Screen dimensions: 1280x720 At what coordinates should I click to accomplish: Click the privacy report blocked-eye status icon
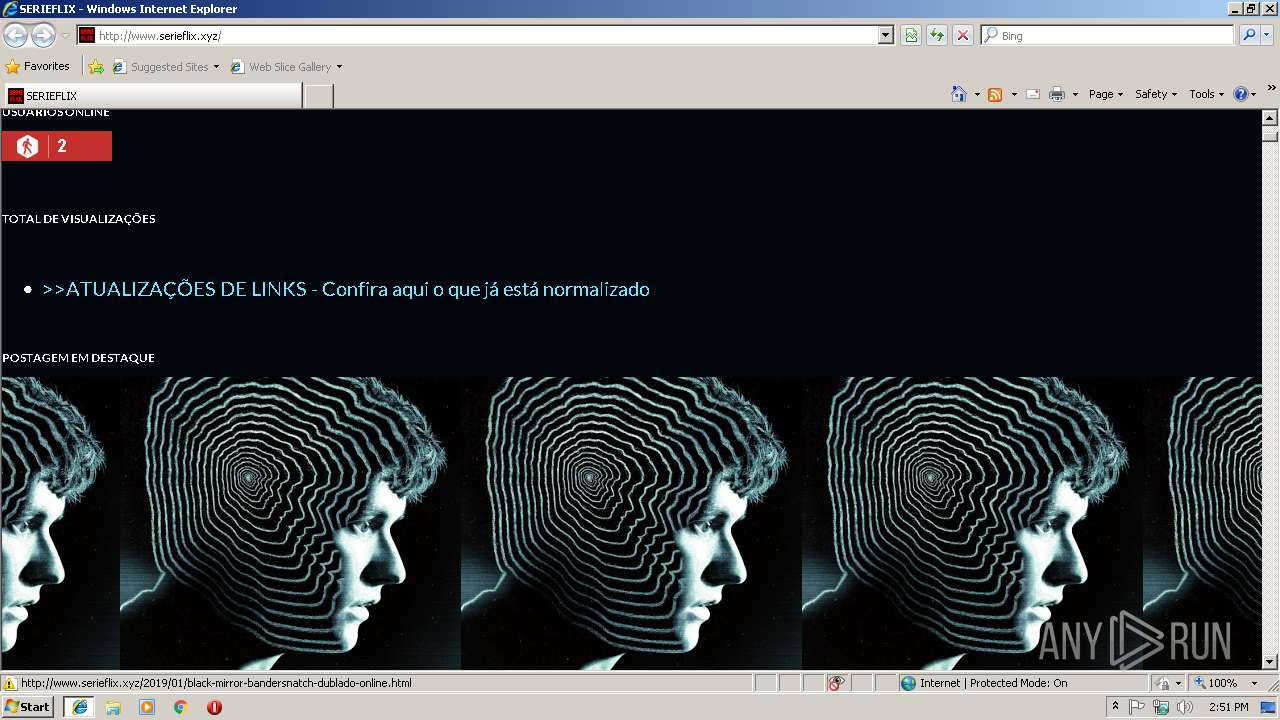tap(836, 683)
